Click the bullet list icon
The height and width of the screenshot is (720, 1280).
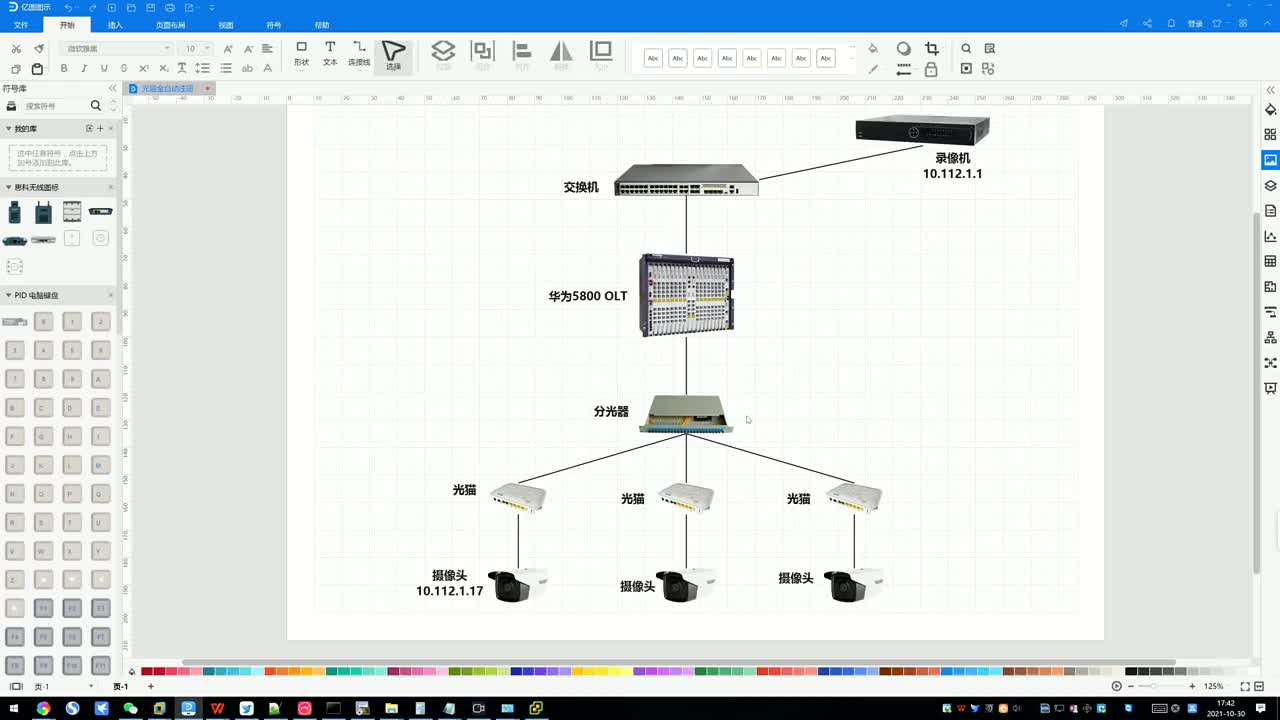(x=226, y=69)
